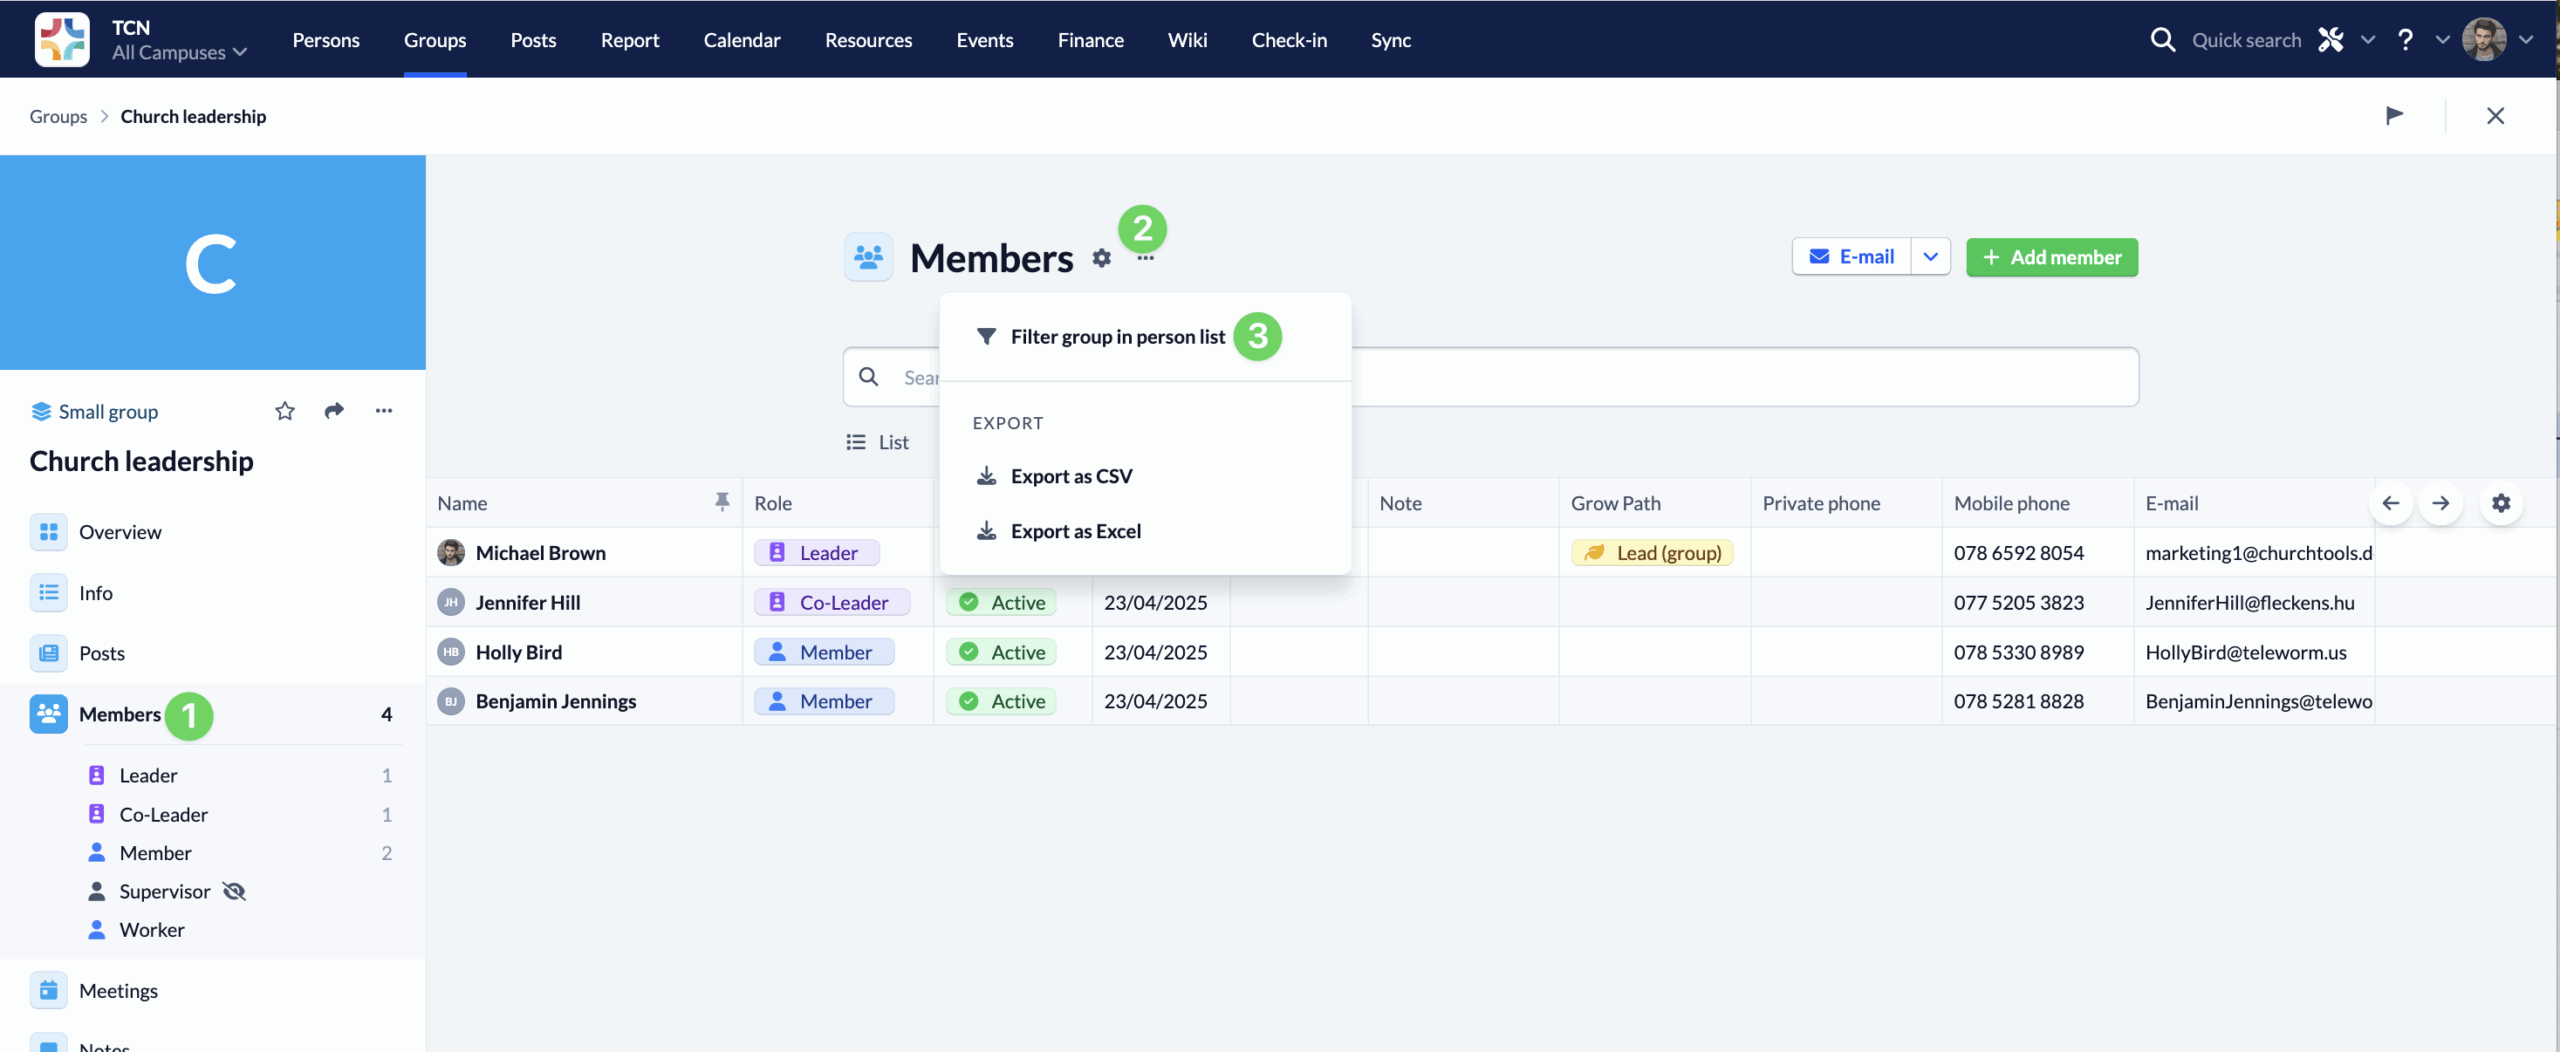Click the flag icon in breadcrumb bar
This screenshot has width=2560, height=1052.
(x=2394, y=116)
